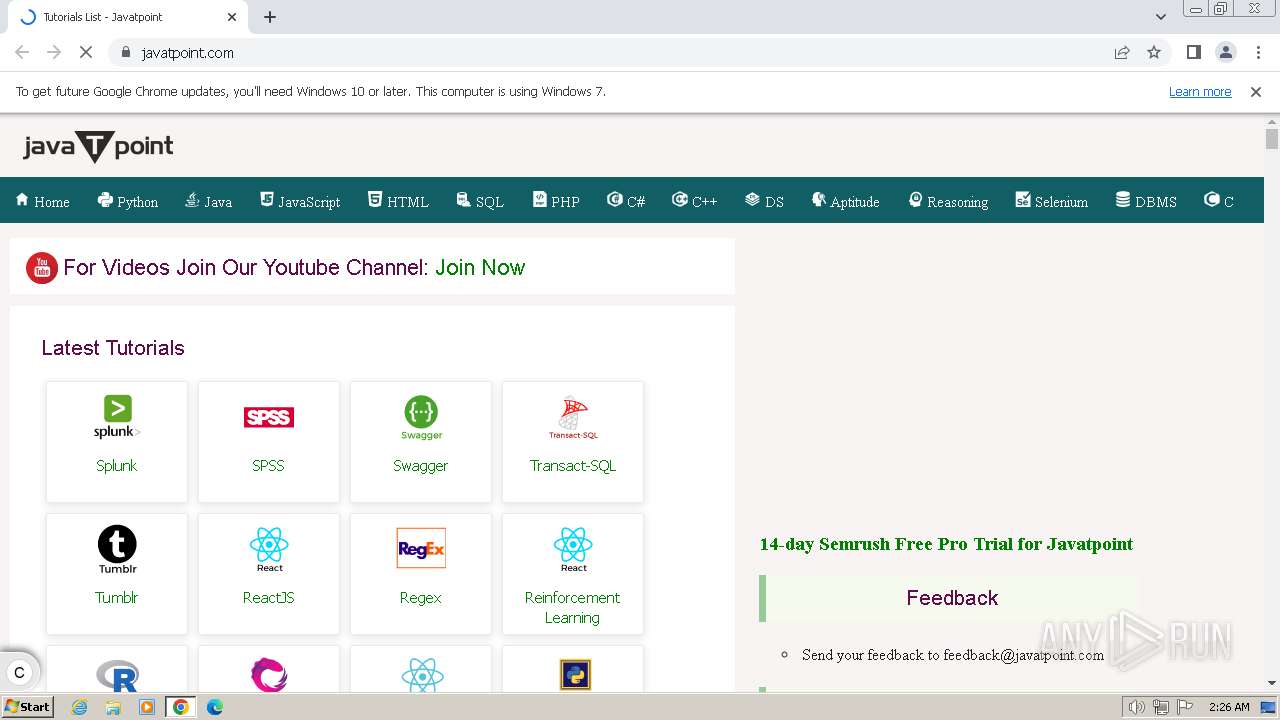Image resolution: width=1280 pixels, height=720 pixels.
Task: Launch Microsoft Edge from the taskbar
Action: (x=214, y=707)
